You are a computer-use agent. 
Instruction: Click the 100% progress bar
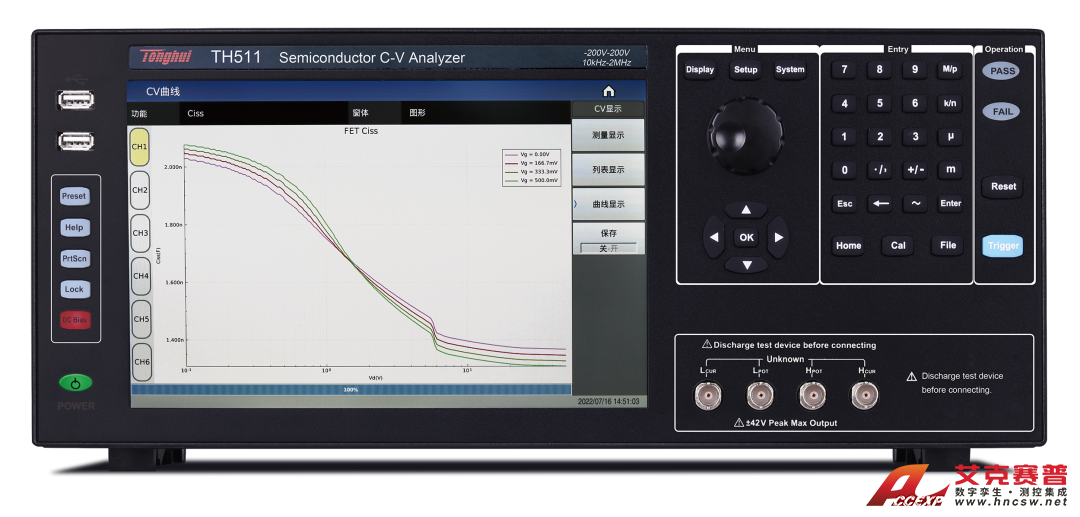[x=350, y=390]
